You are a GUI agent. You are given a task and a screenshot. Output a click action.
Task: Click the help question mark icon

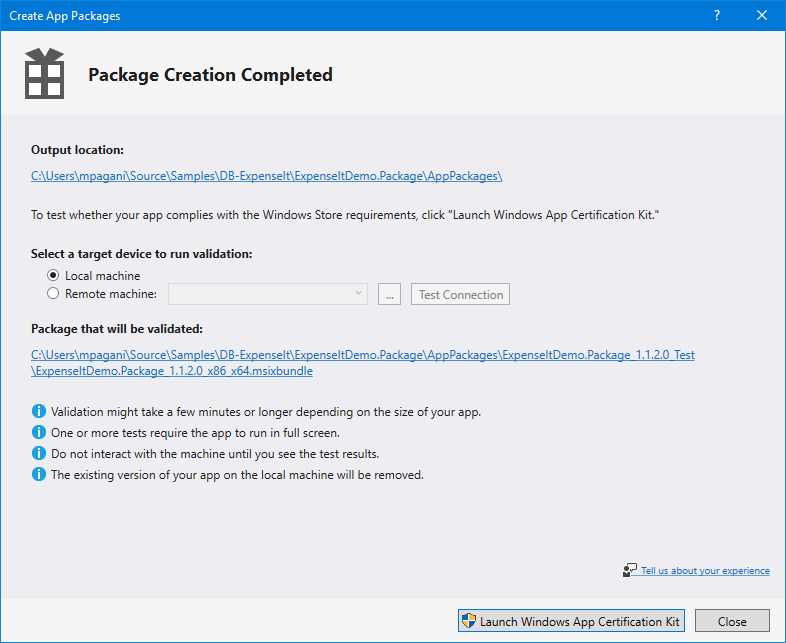point(717,16)
